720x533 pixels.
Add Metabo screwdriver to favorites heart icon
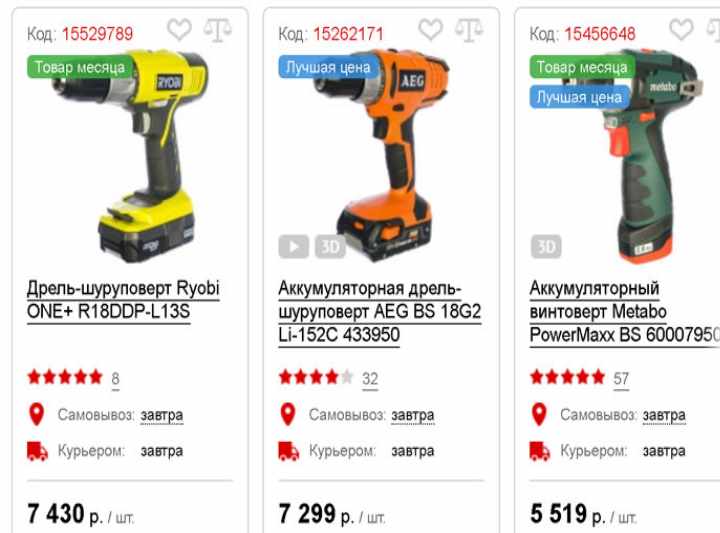coord(681,30)
